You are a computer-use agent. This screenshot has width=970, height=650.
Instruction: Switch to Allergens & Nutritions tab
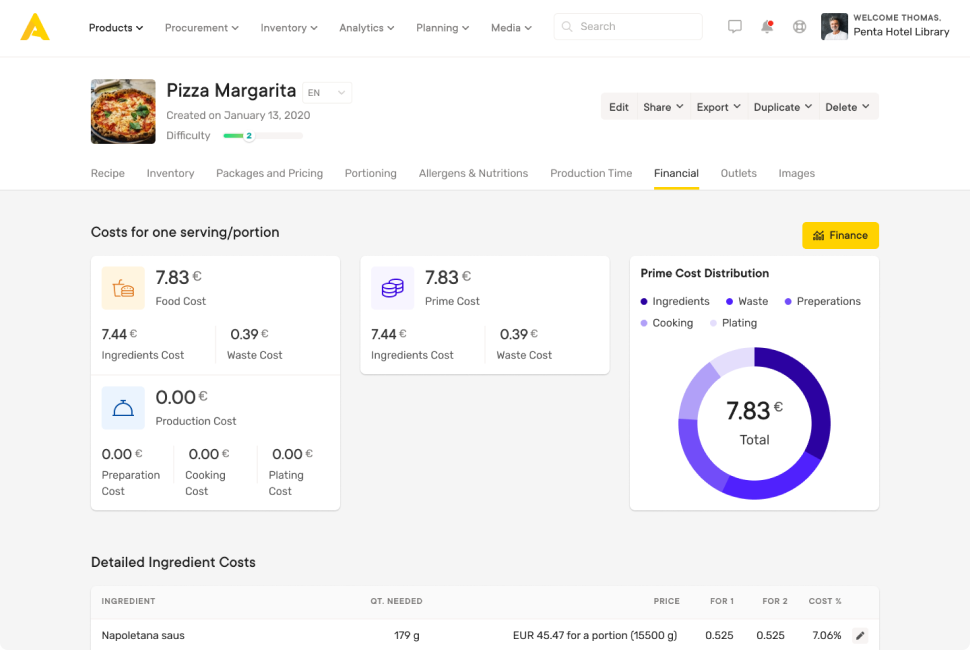pos(473,173)
